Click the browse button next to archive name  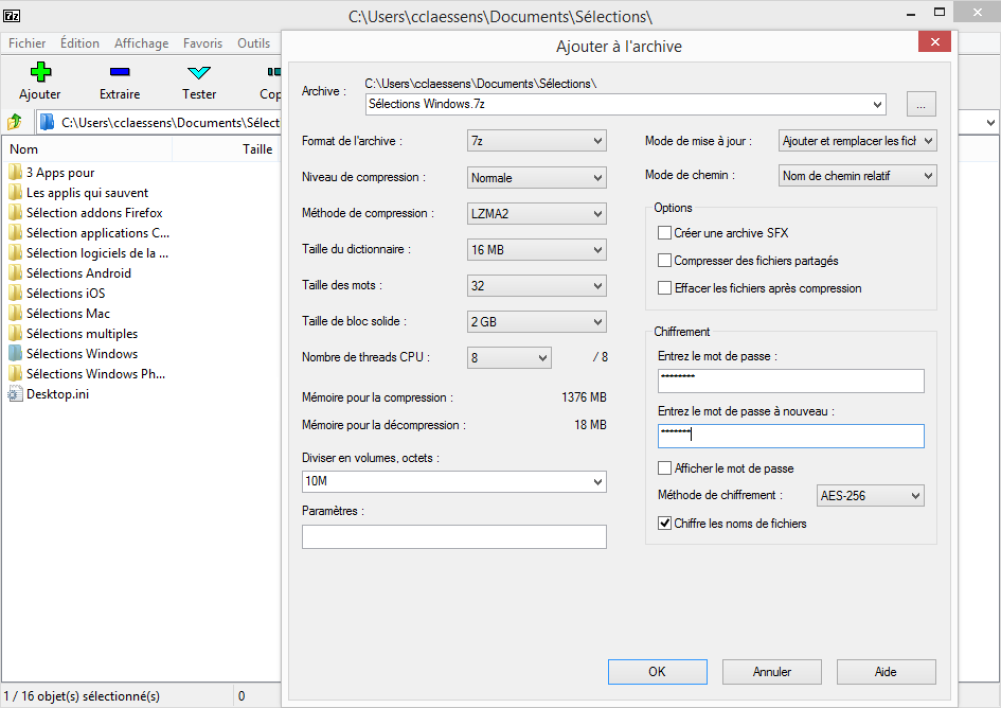point(921,104)
